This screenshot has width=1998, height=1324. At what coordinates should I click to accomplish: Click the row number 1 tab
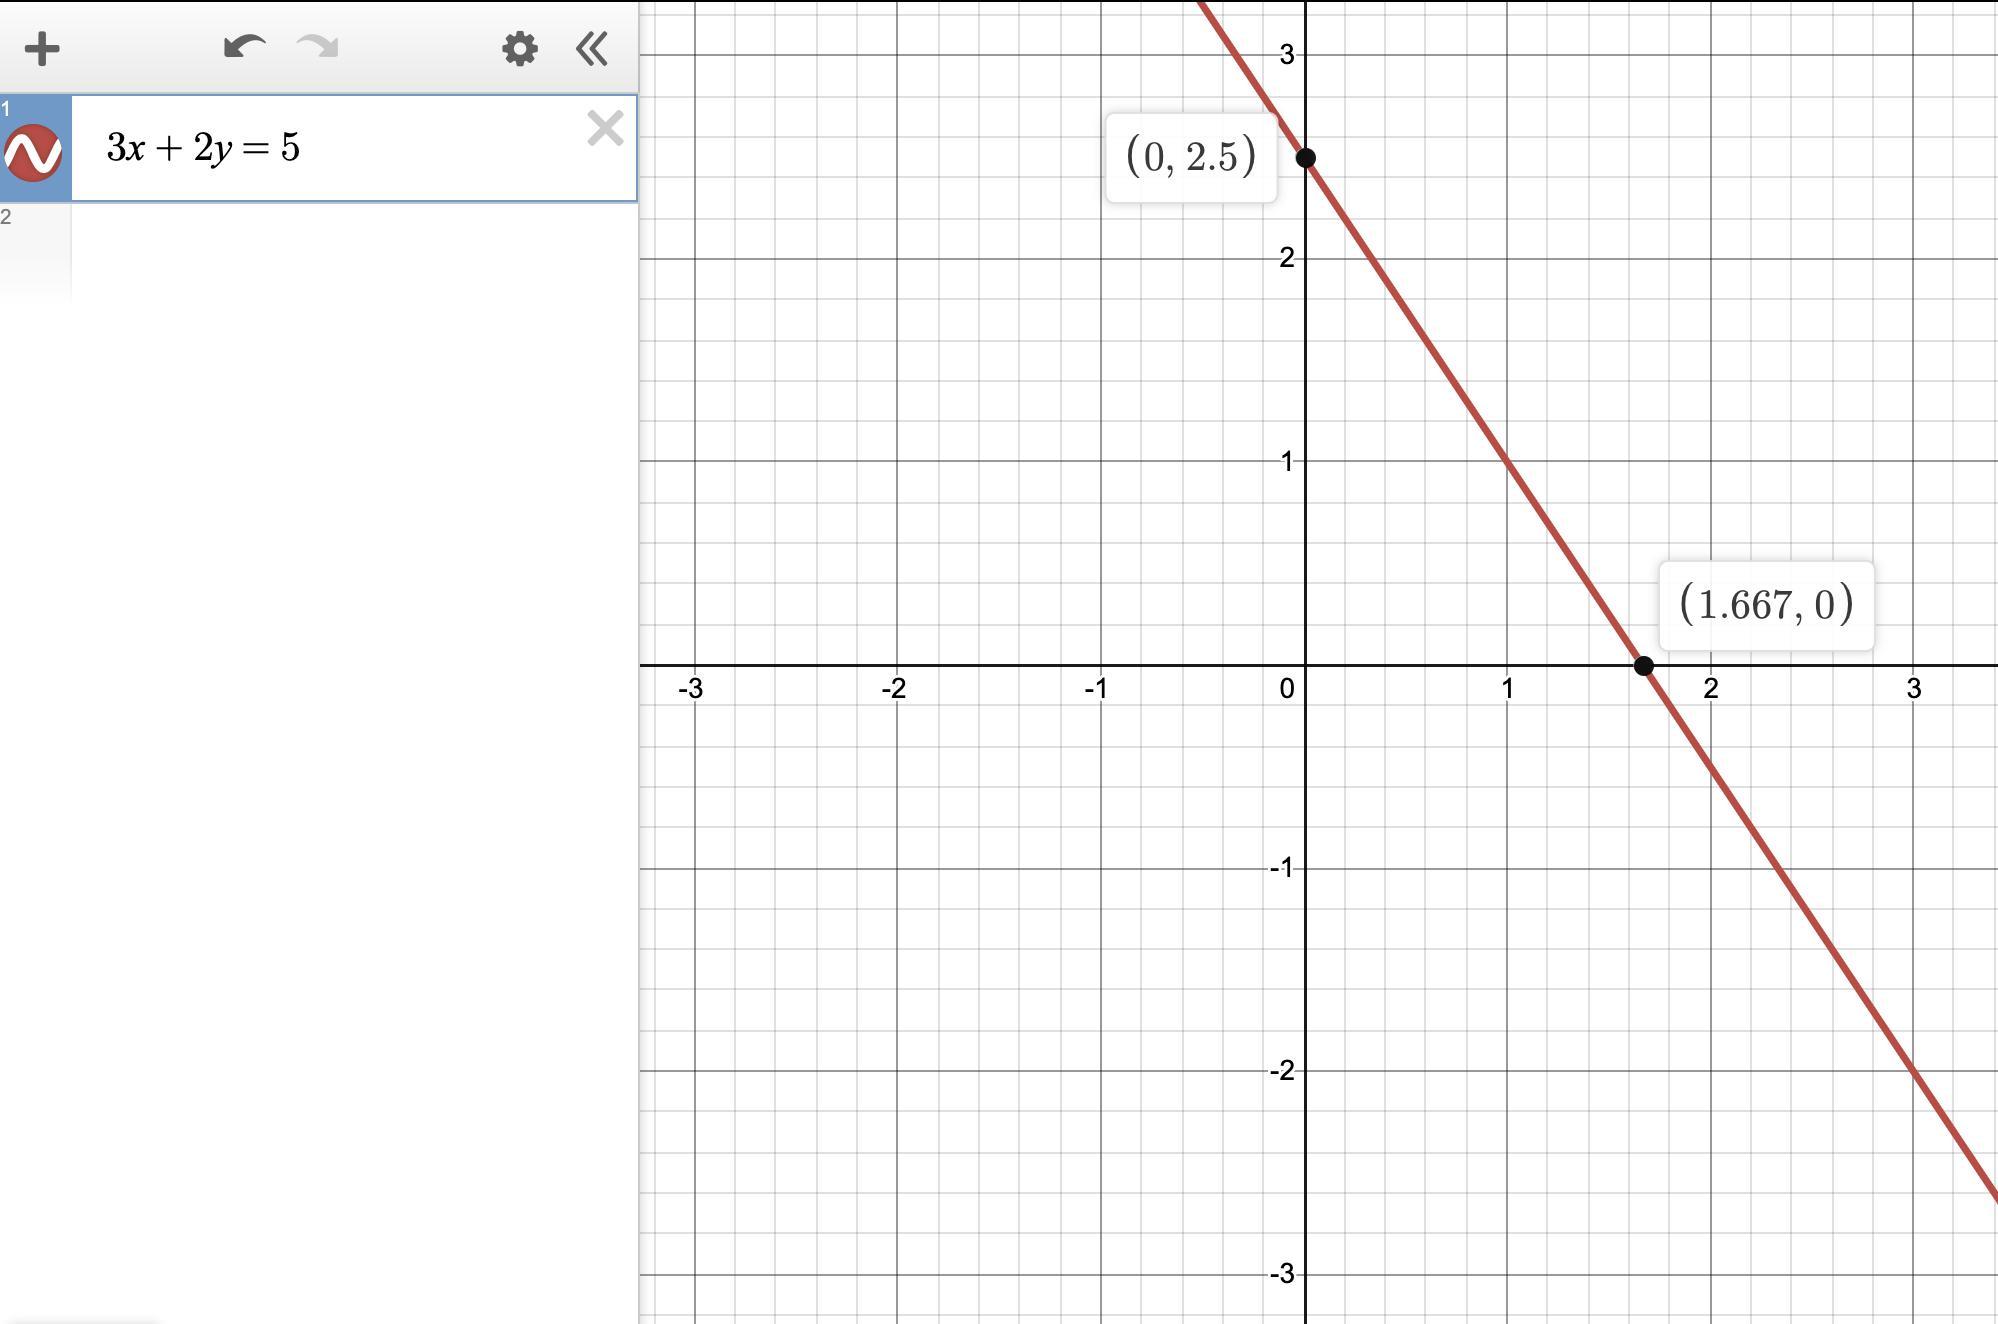tap(6, 108)
